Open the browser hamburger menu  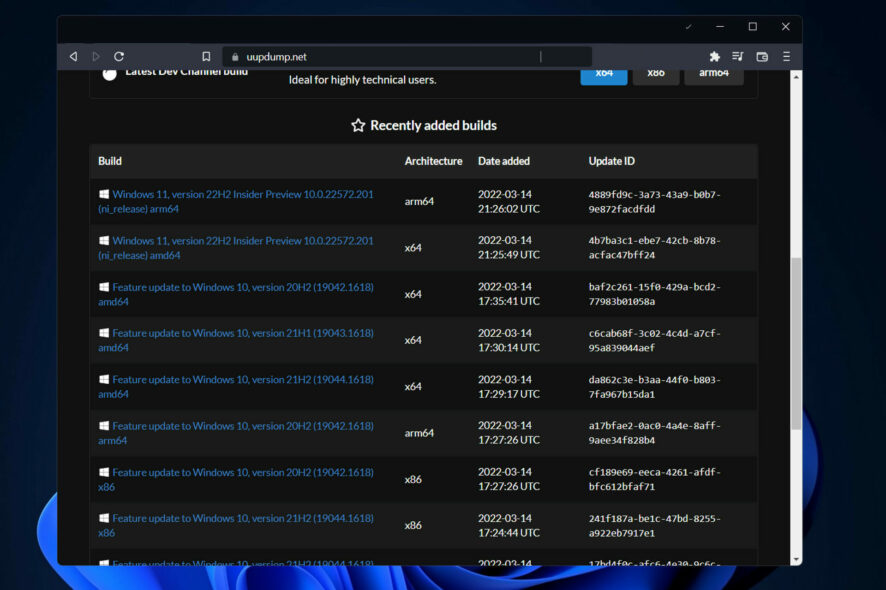tap(787, 57)
